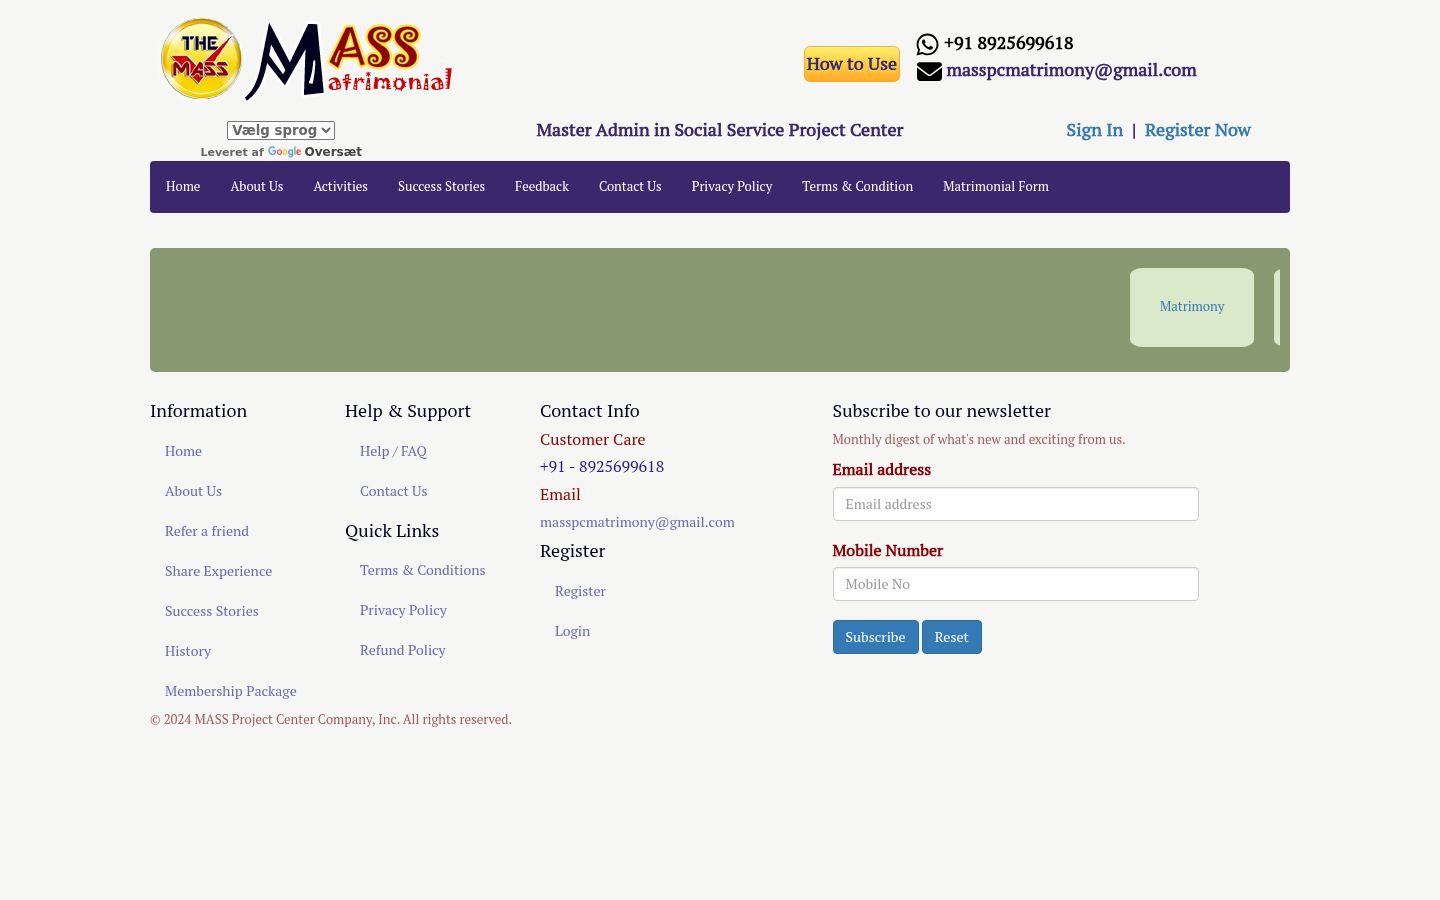The height and width of the screenshot is (900, 1440).
Task: Click About Us under Information
Action: click(x=193, y=491)
